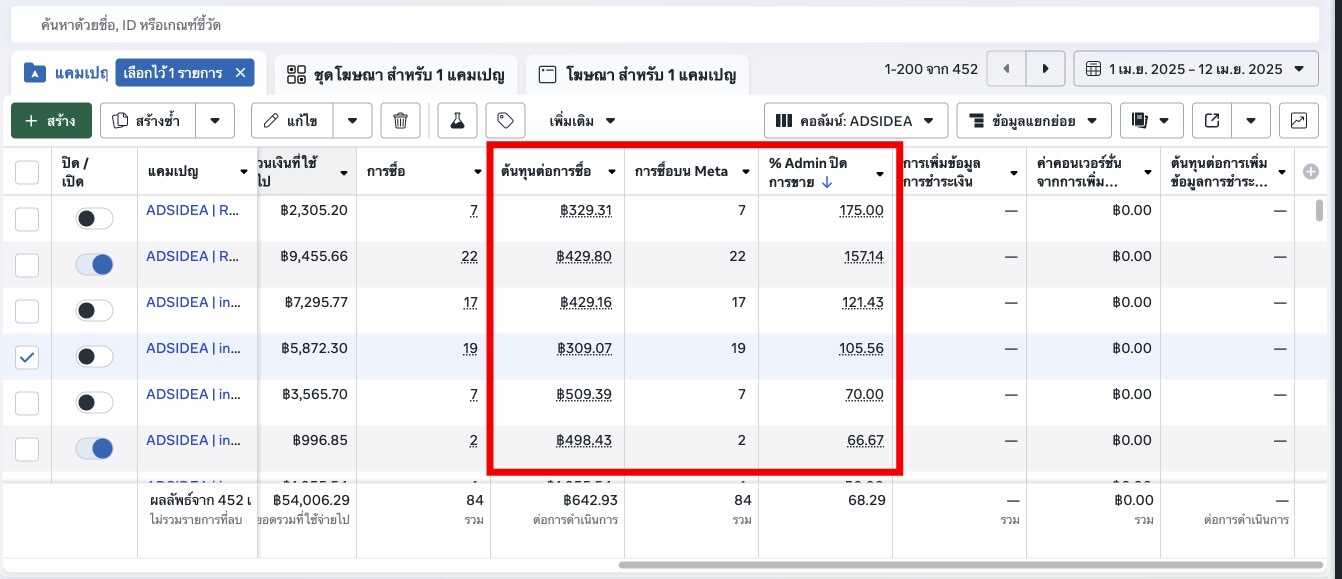Image resolution: width=1342 pixels, height=579 pixels.
Task: Remove the 'เลือกไว้ 1 รายการ' selection with X
Action: point(240,73)
